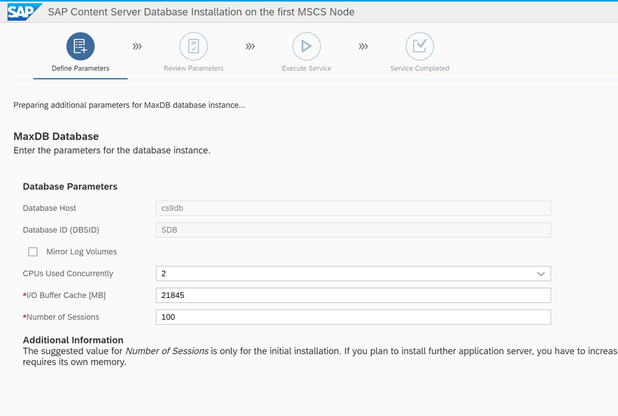The width and height of the screenshot is (618, 416).
Task: Click the Database ID field showing SDB
Action: 353,230
